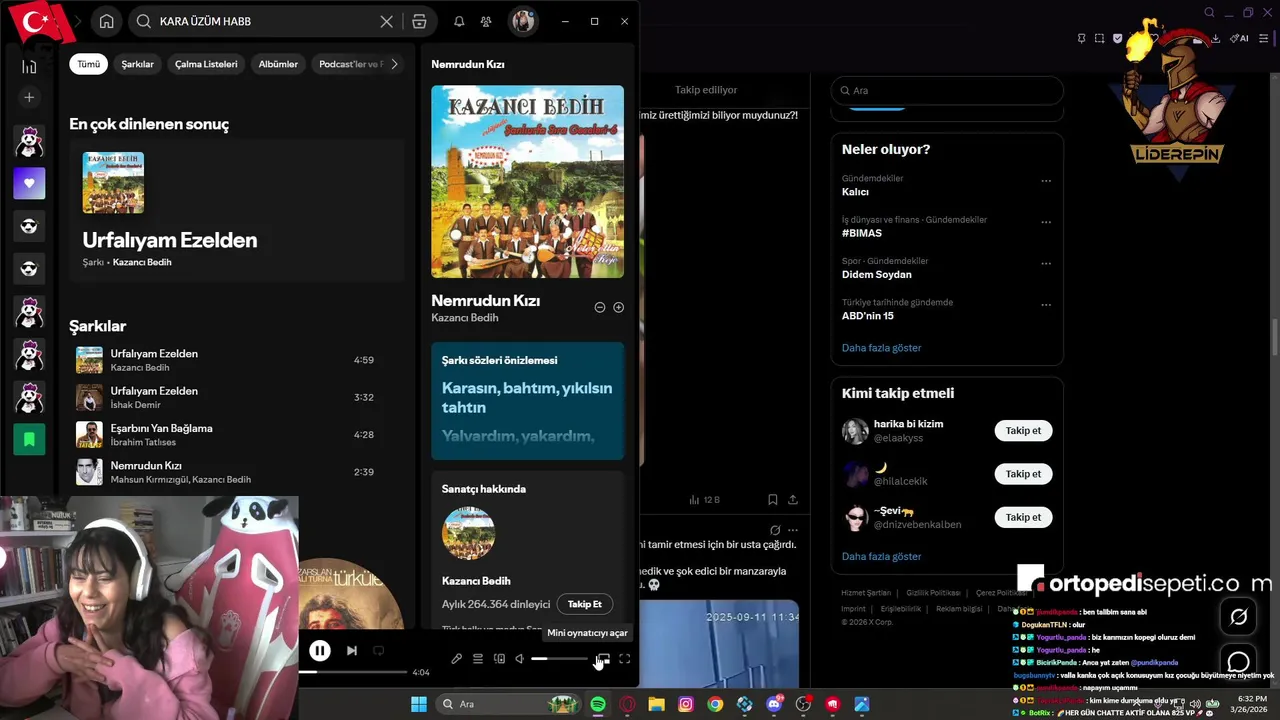Viewport: 1280px width, 720px height.
Task: Go to Spotify Home via house icon
Action: pos(106,21)
